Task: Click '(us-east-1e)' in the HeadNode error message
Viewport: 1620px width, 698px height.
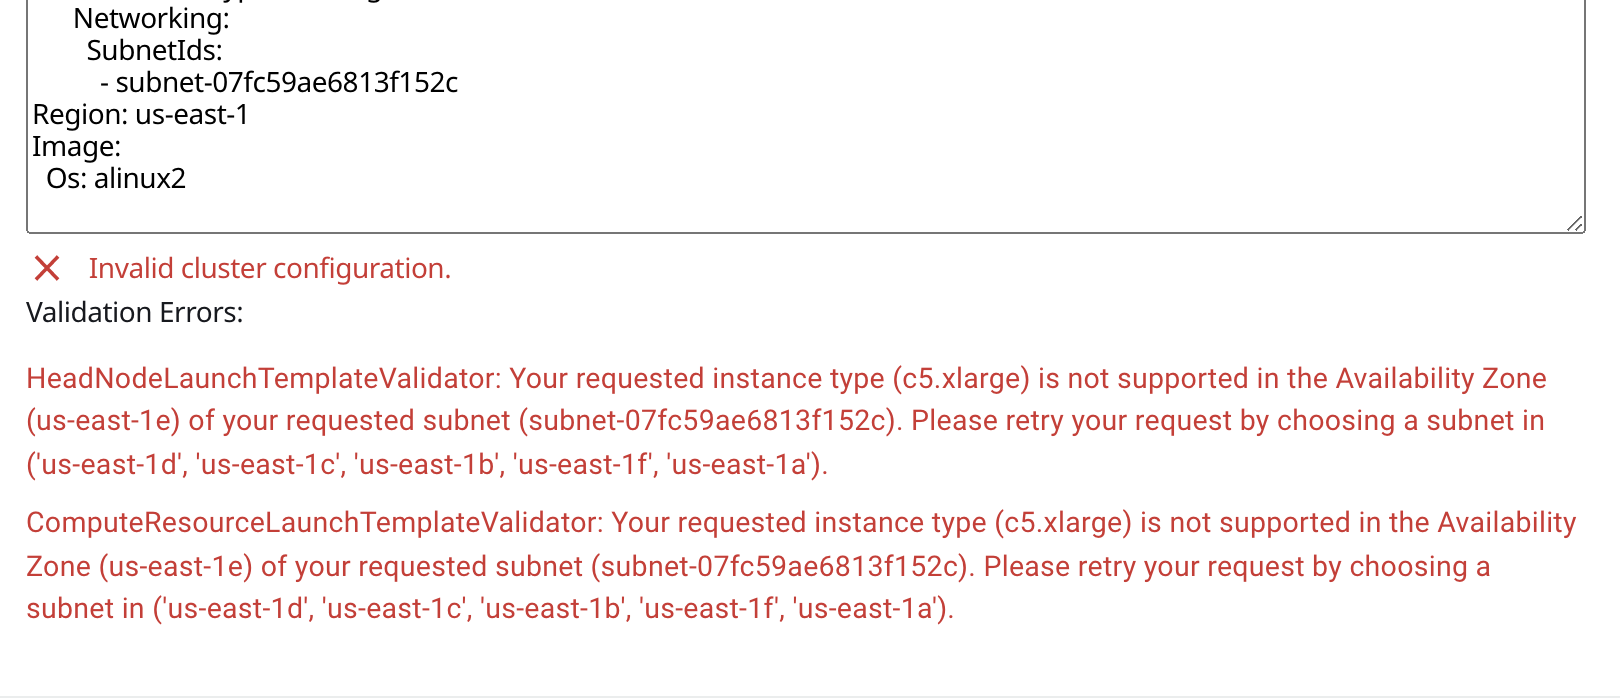Action: (104, 420)
